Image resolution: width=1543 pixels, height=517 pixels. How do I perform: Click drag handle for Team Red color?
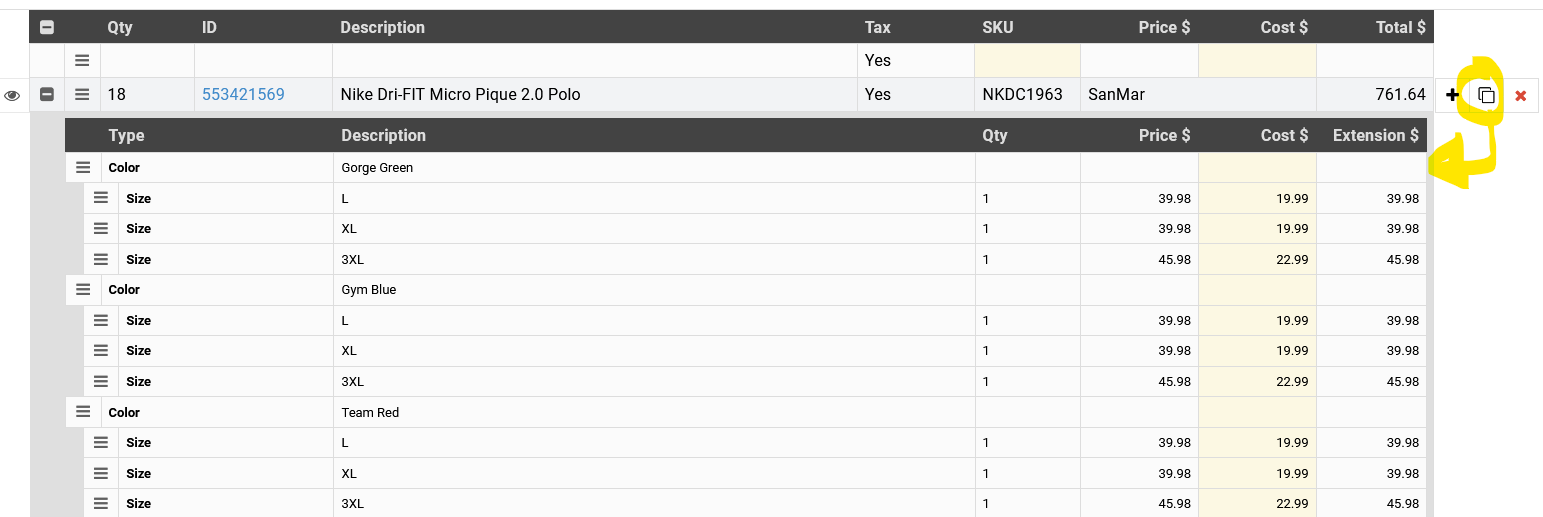pyautogui.click(x=83, y=412)
